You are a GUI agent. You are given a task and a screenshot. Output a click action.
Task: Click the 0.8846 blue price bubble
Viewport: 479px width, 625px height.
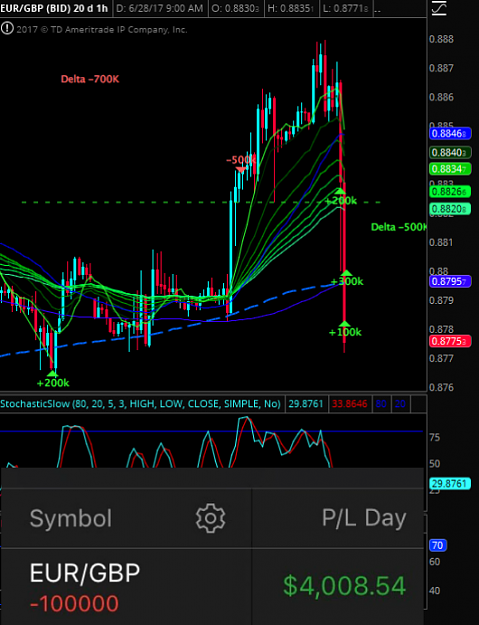click(450, 133)
